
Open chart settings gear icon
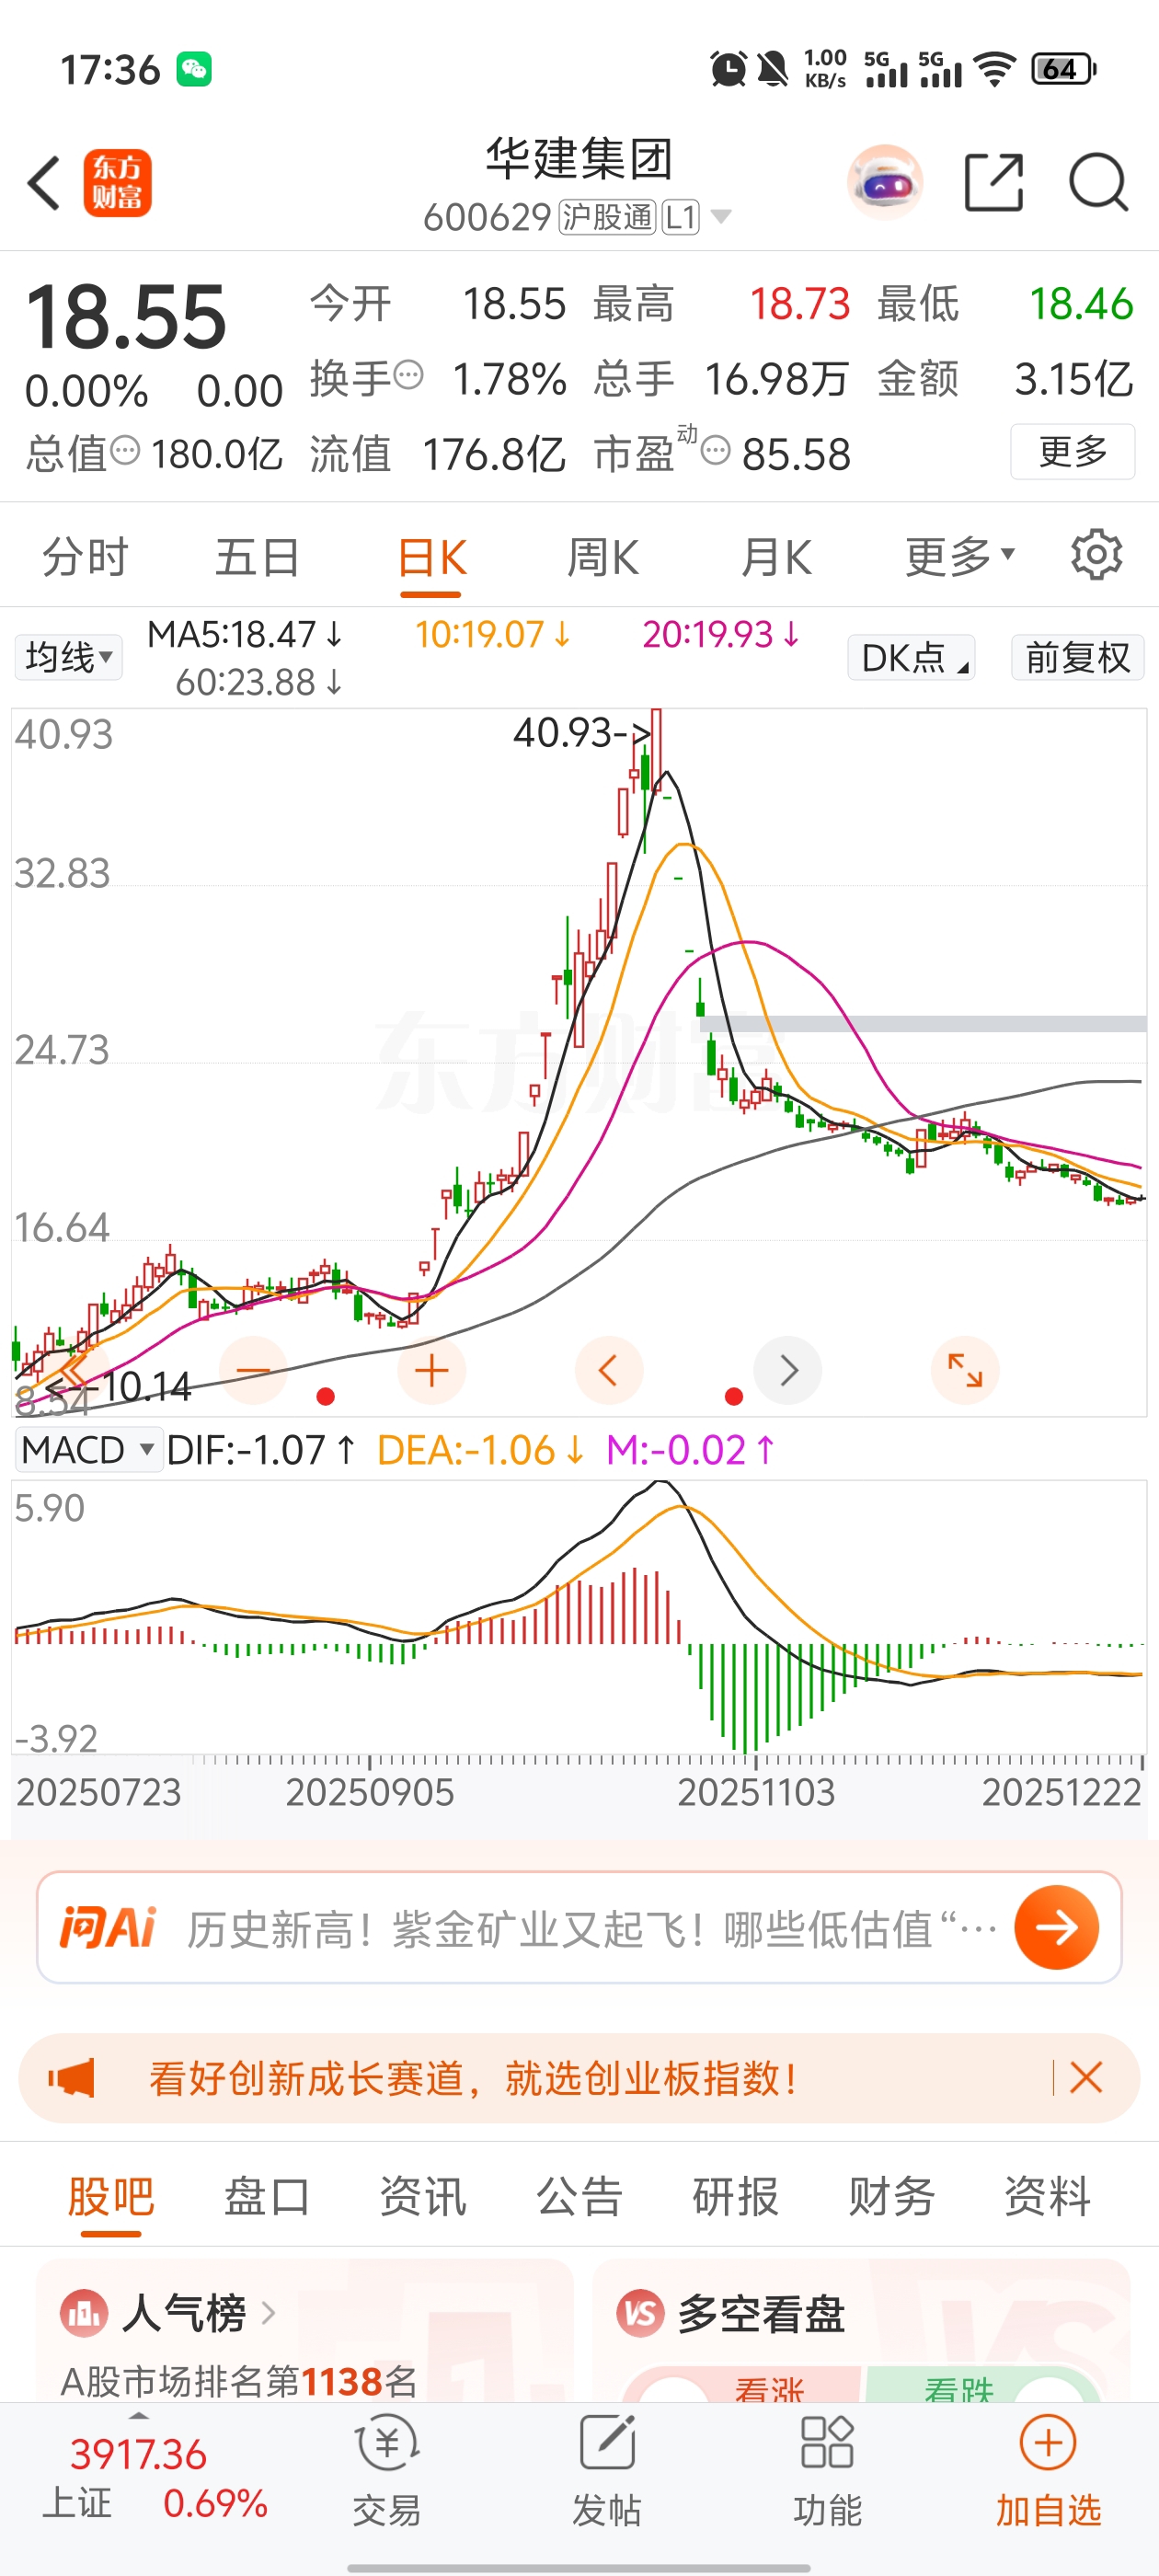pyautogui.click(x=1096, y=555)
